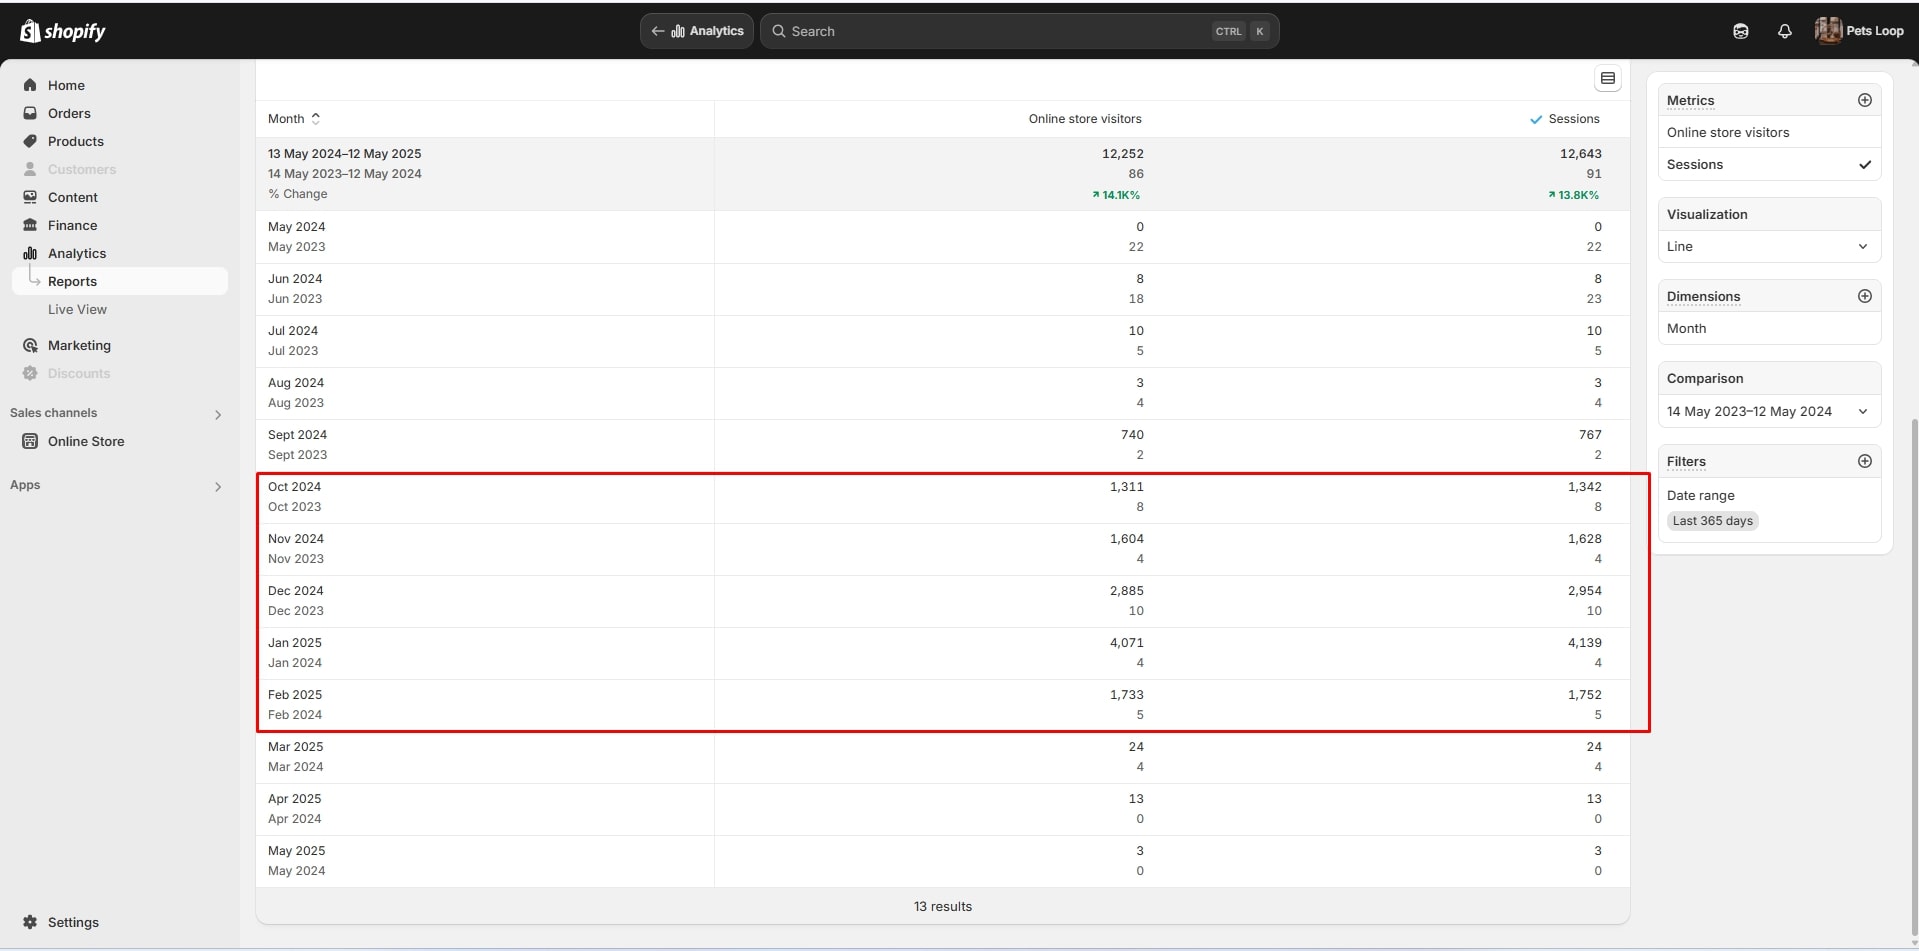Image resolution: width=1919 pixels, height=951 pixels.
Task: Open the Comparison date range dropdown
Action: click(x=1768, y=411)
